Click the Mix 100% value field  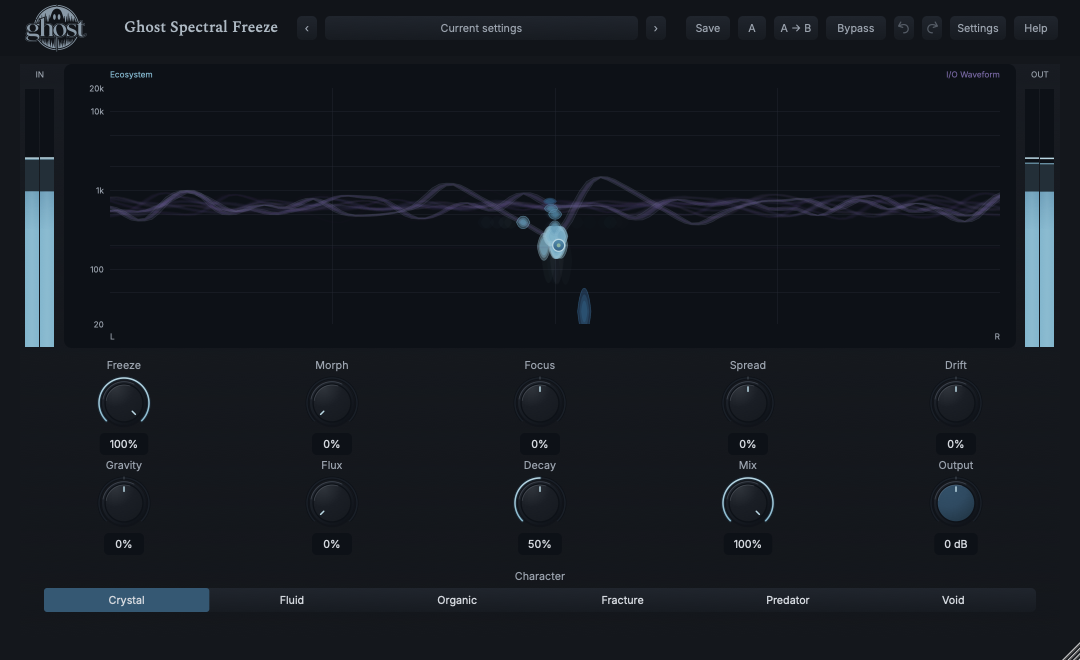tap(747, 544)
